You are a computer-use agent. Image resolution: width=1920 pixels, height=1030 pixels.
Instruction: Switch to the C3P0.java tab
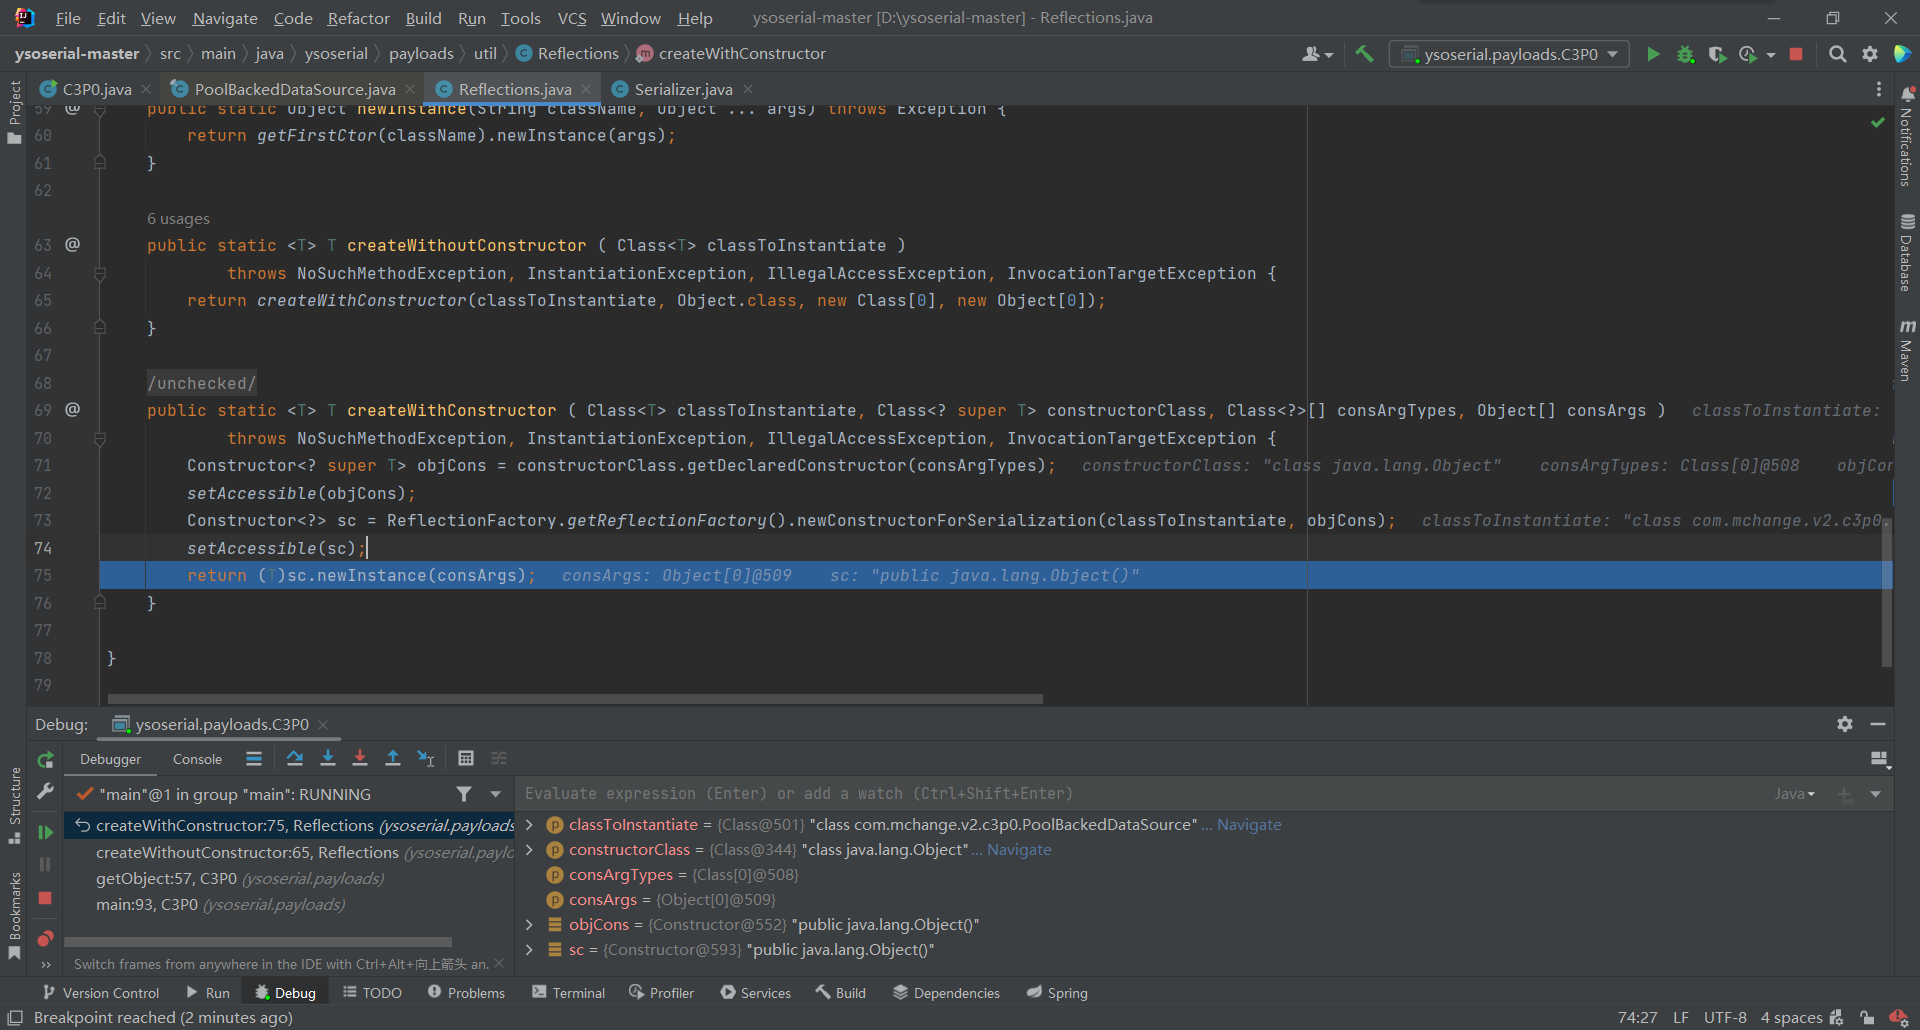click(96, 89)
